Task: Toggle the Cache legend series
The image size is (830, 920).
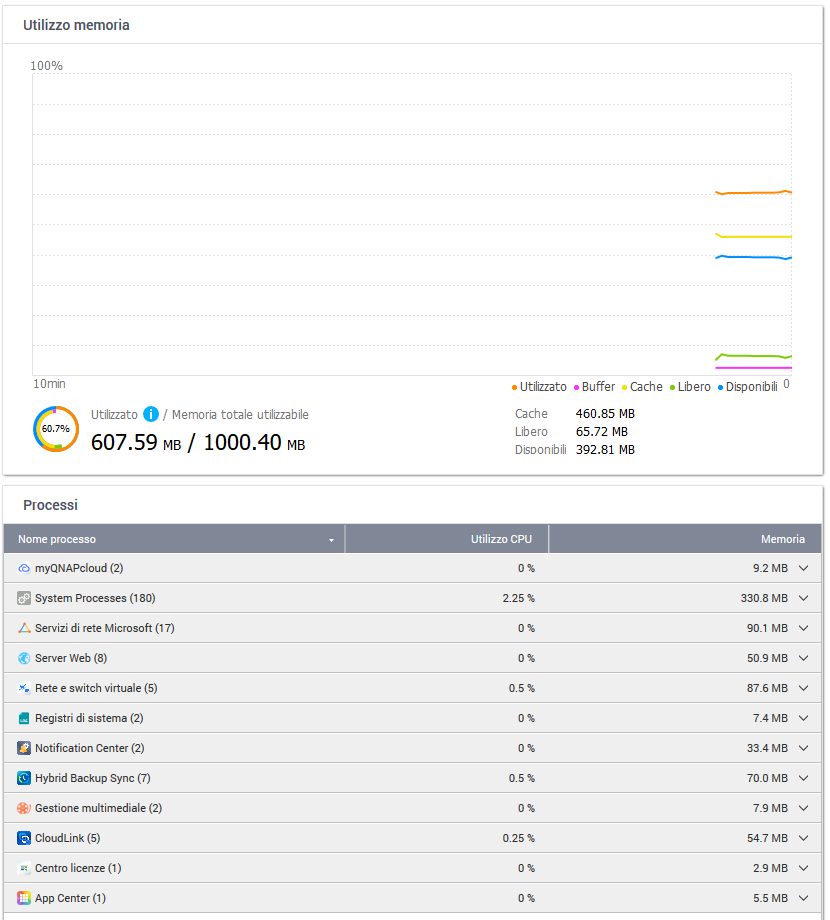Action: pyautogui.click(x=645, y=387)
